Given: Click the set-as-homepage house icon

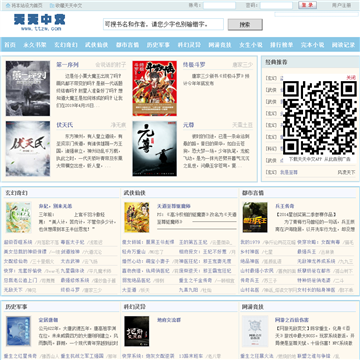Looking at the screenshot, I should (8, 5).
